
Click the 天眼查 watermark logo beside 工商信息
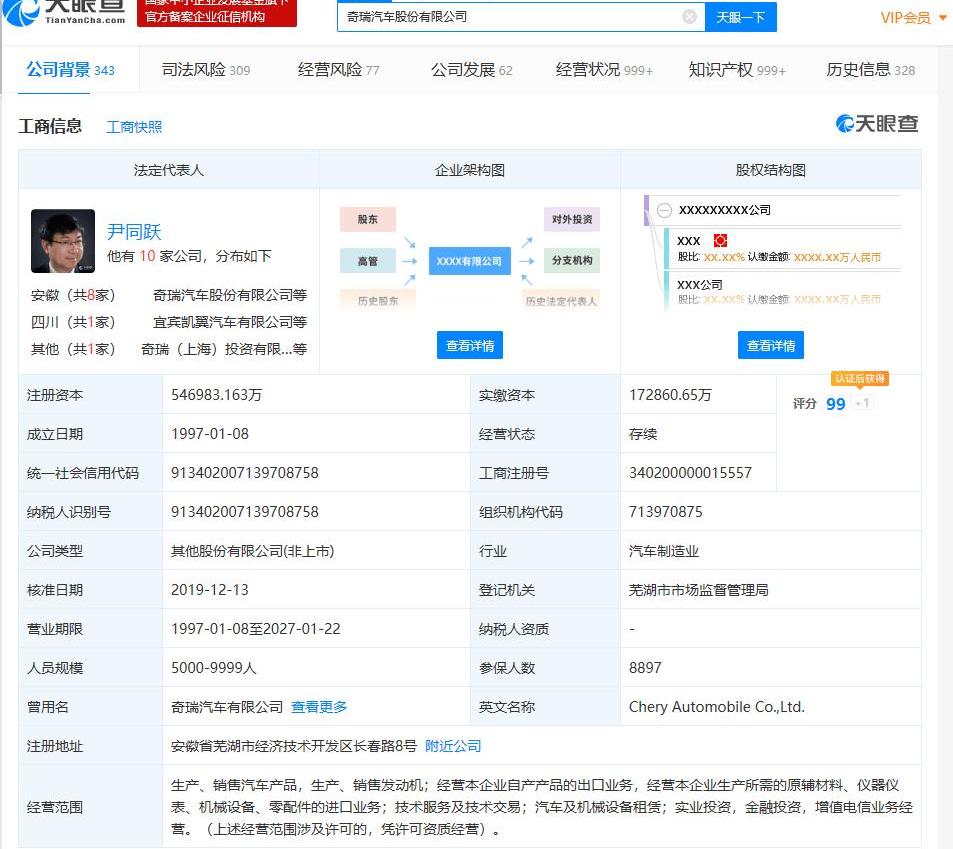tap(877, 124)
